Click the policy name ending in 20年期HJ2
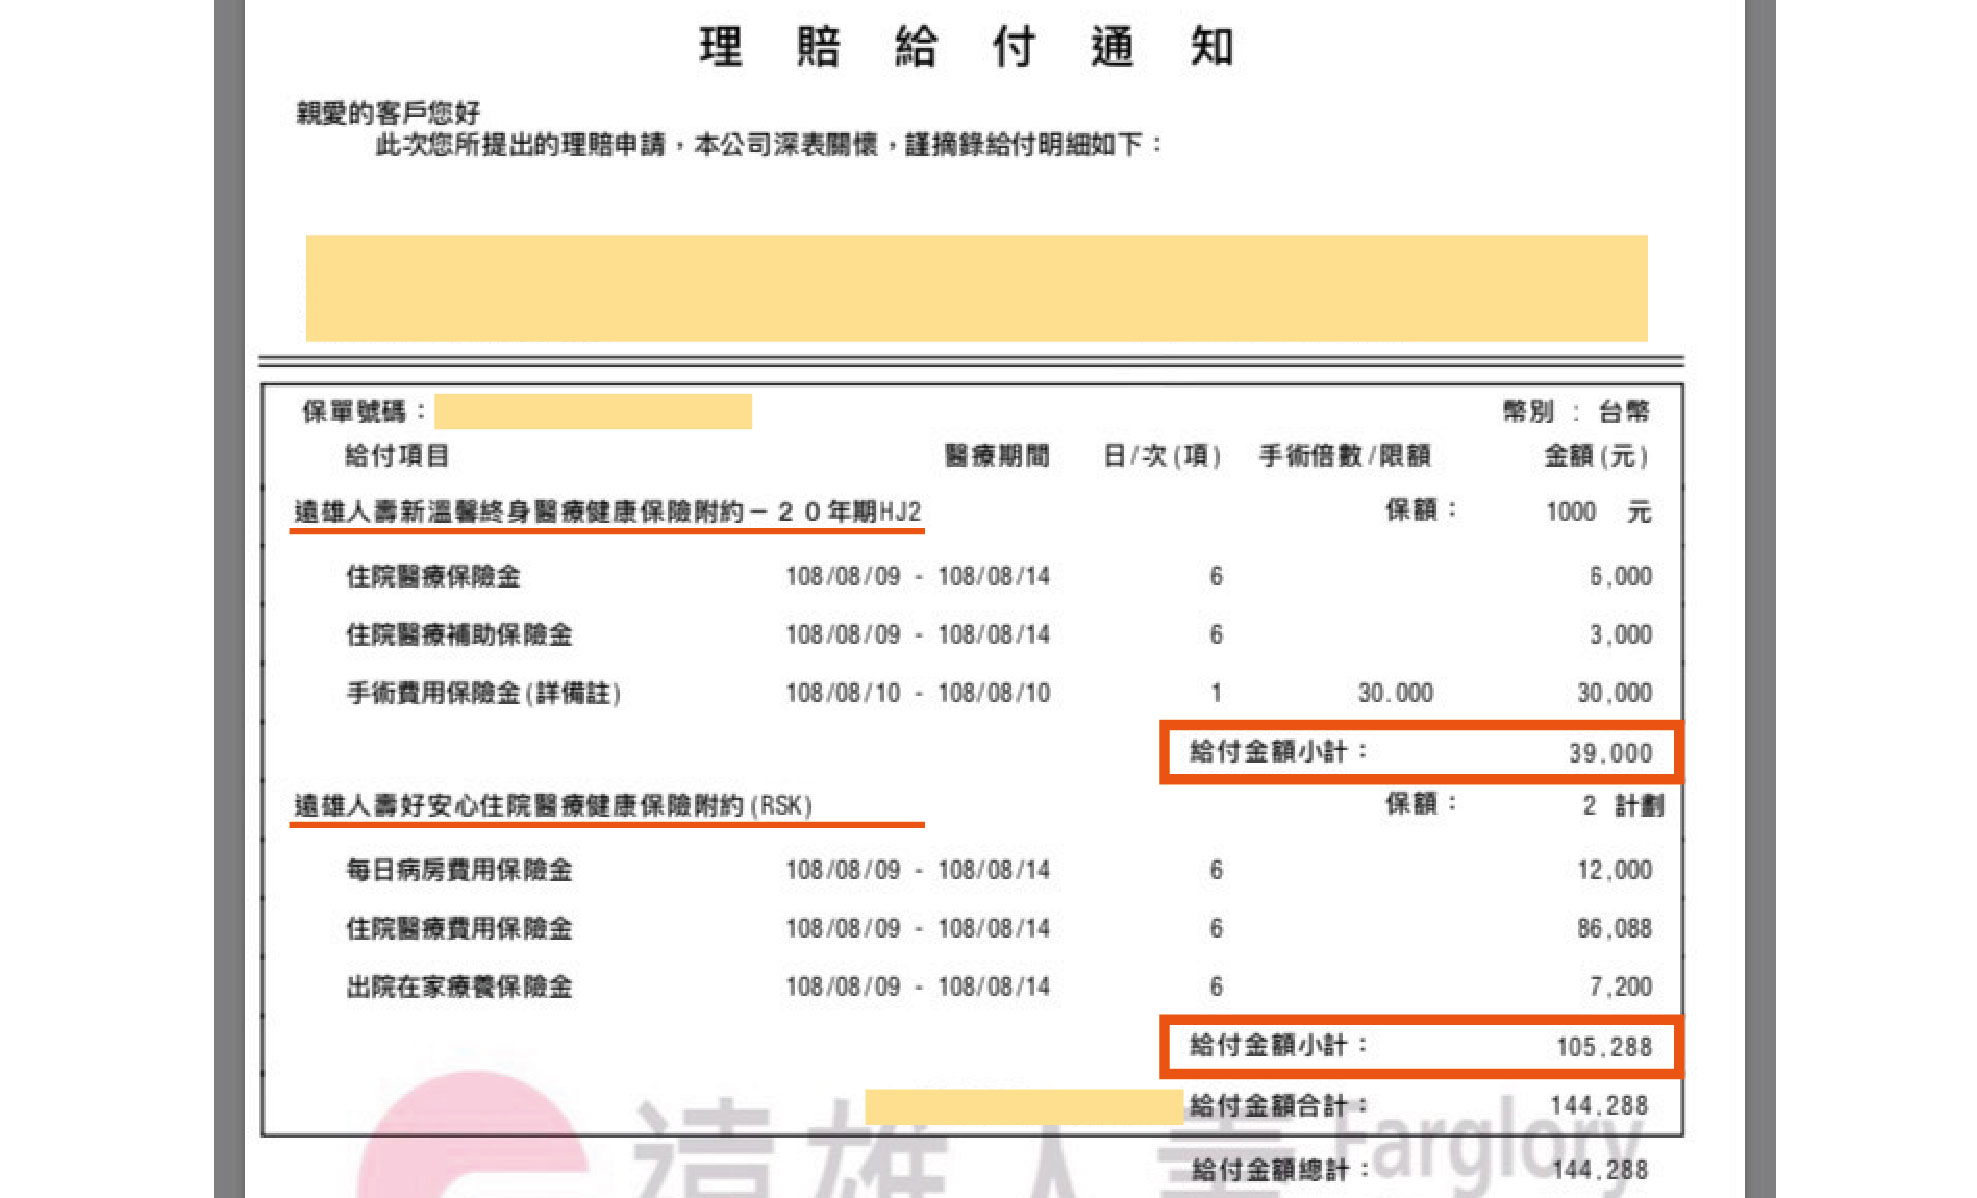Image resolution: width=1977 pixels, height=1198 pixels. [x=607, y=512]
